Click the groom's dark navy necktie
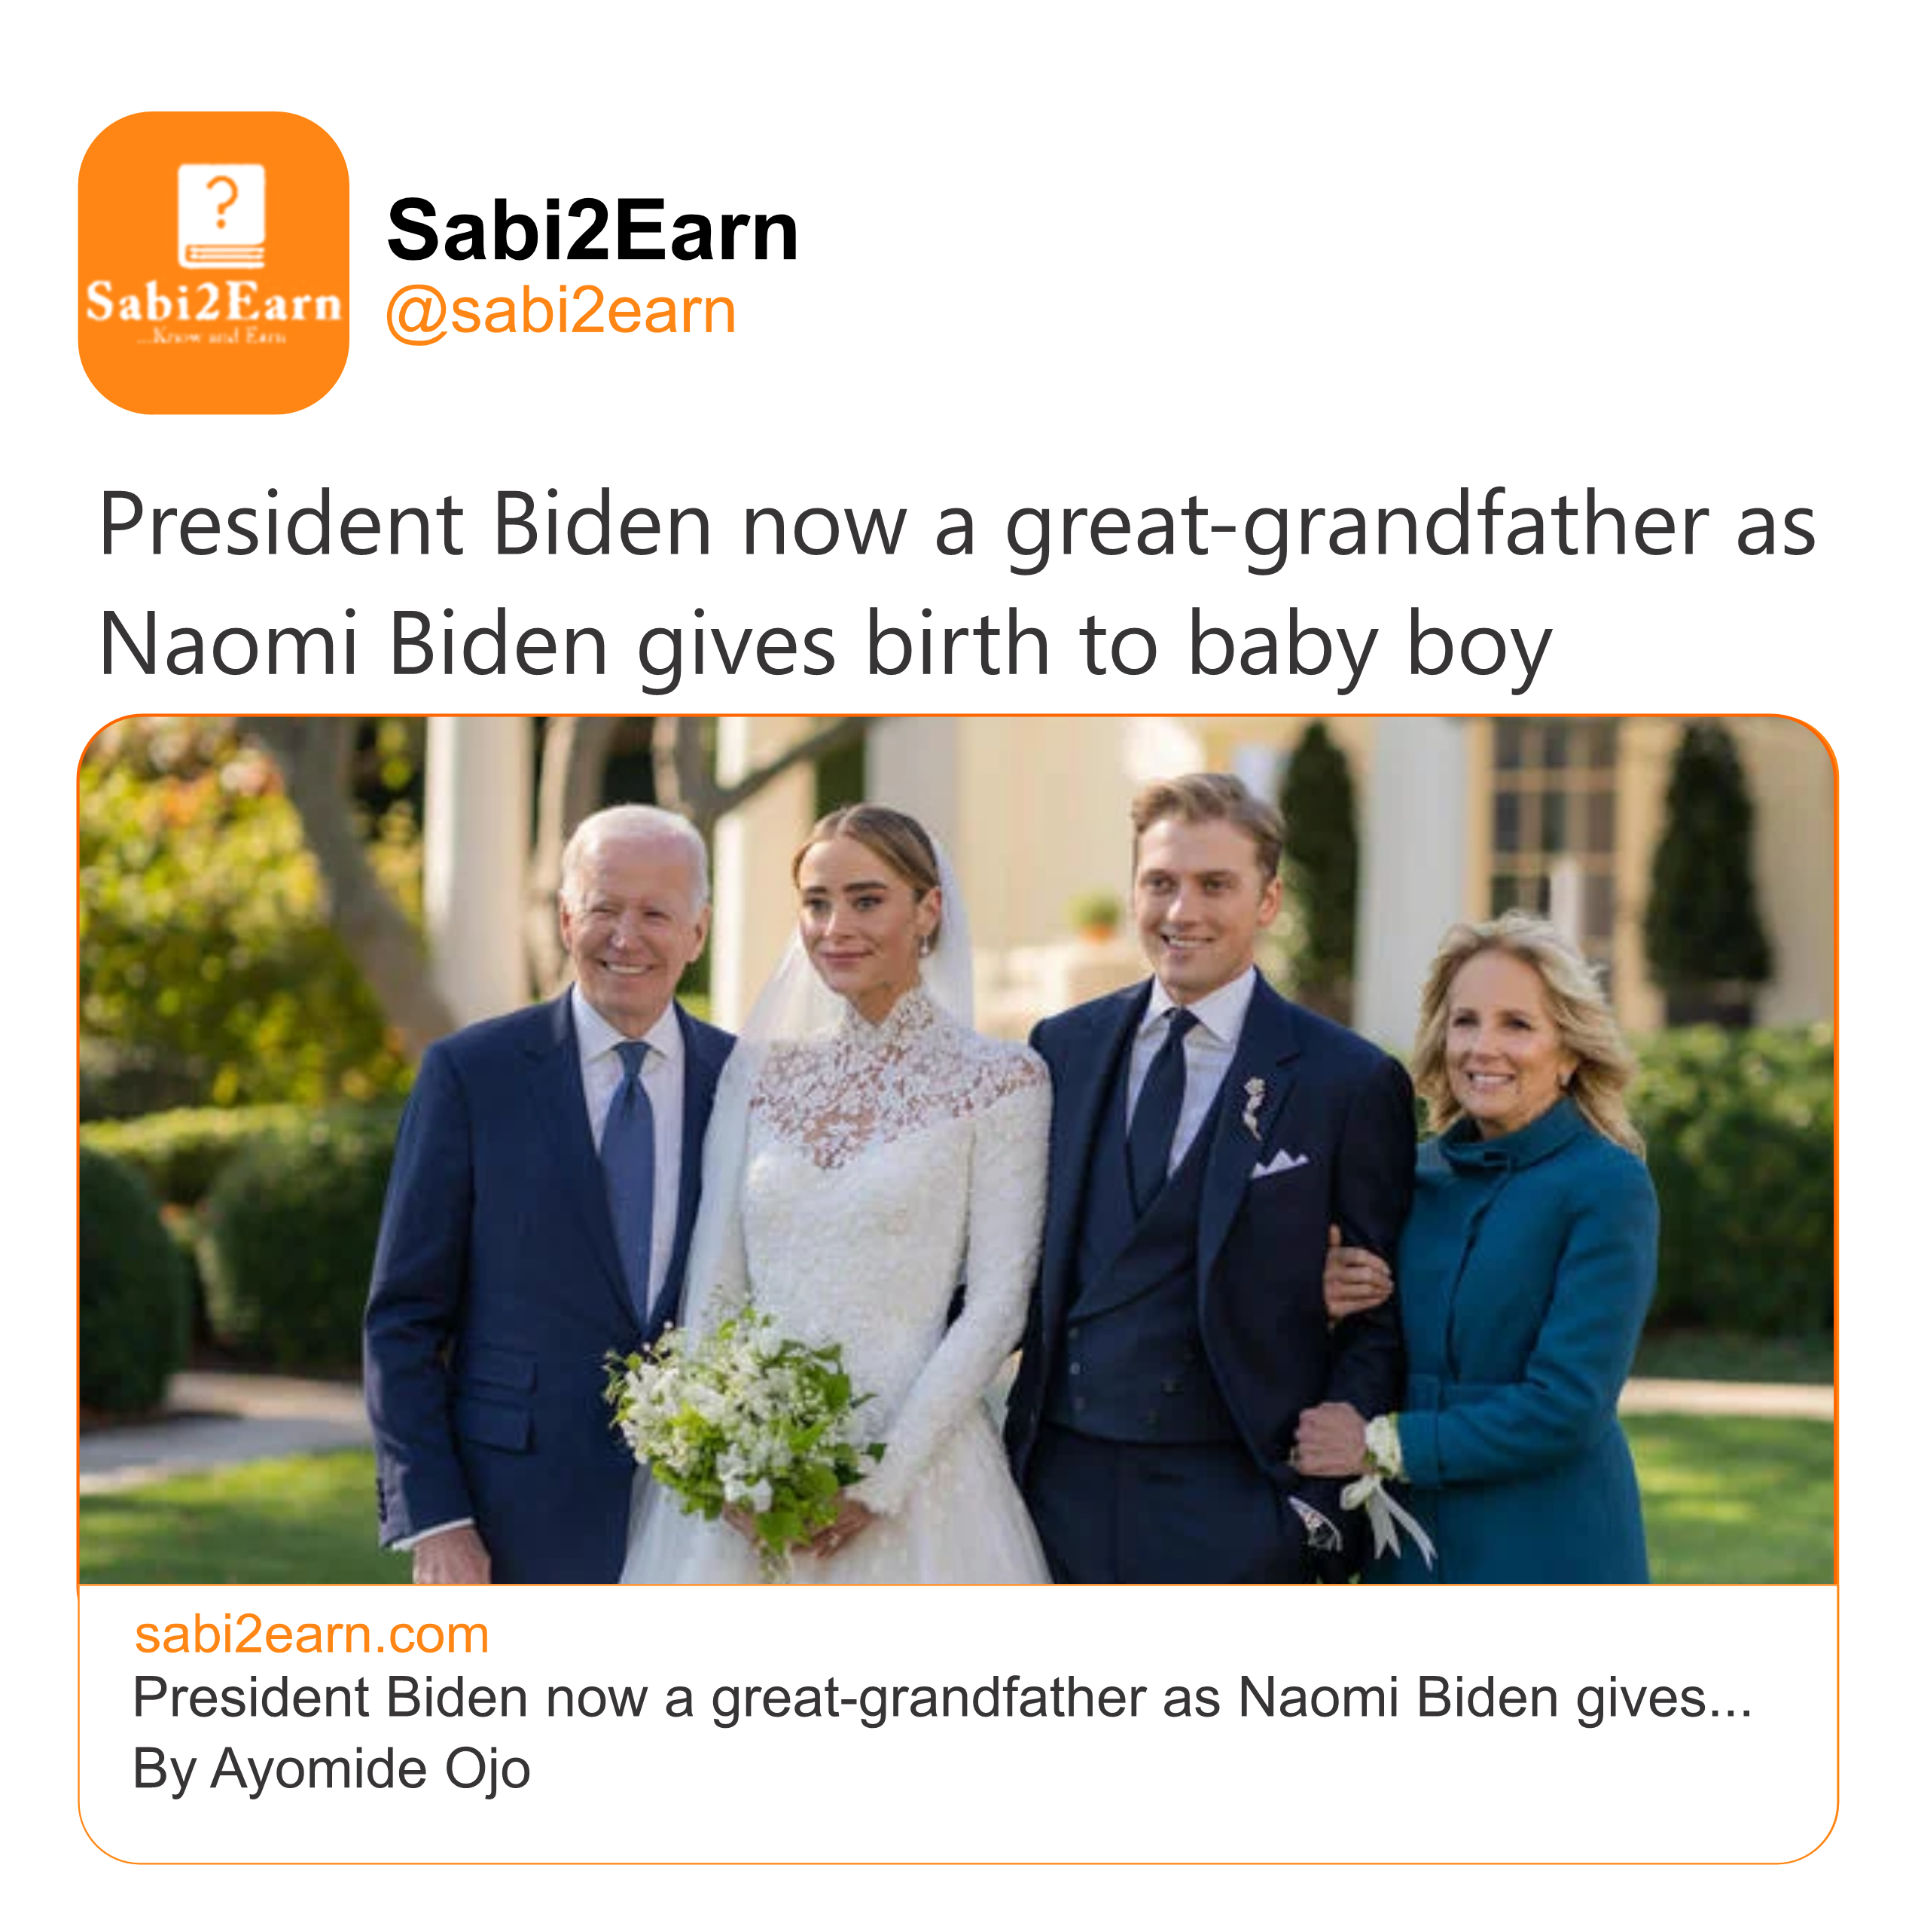Screen dimensions: 1915x1932 coord(1163,1100)
